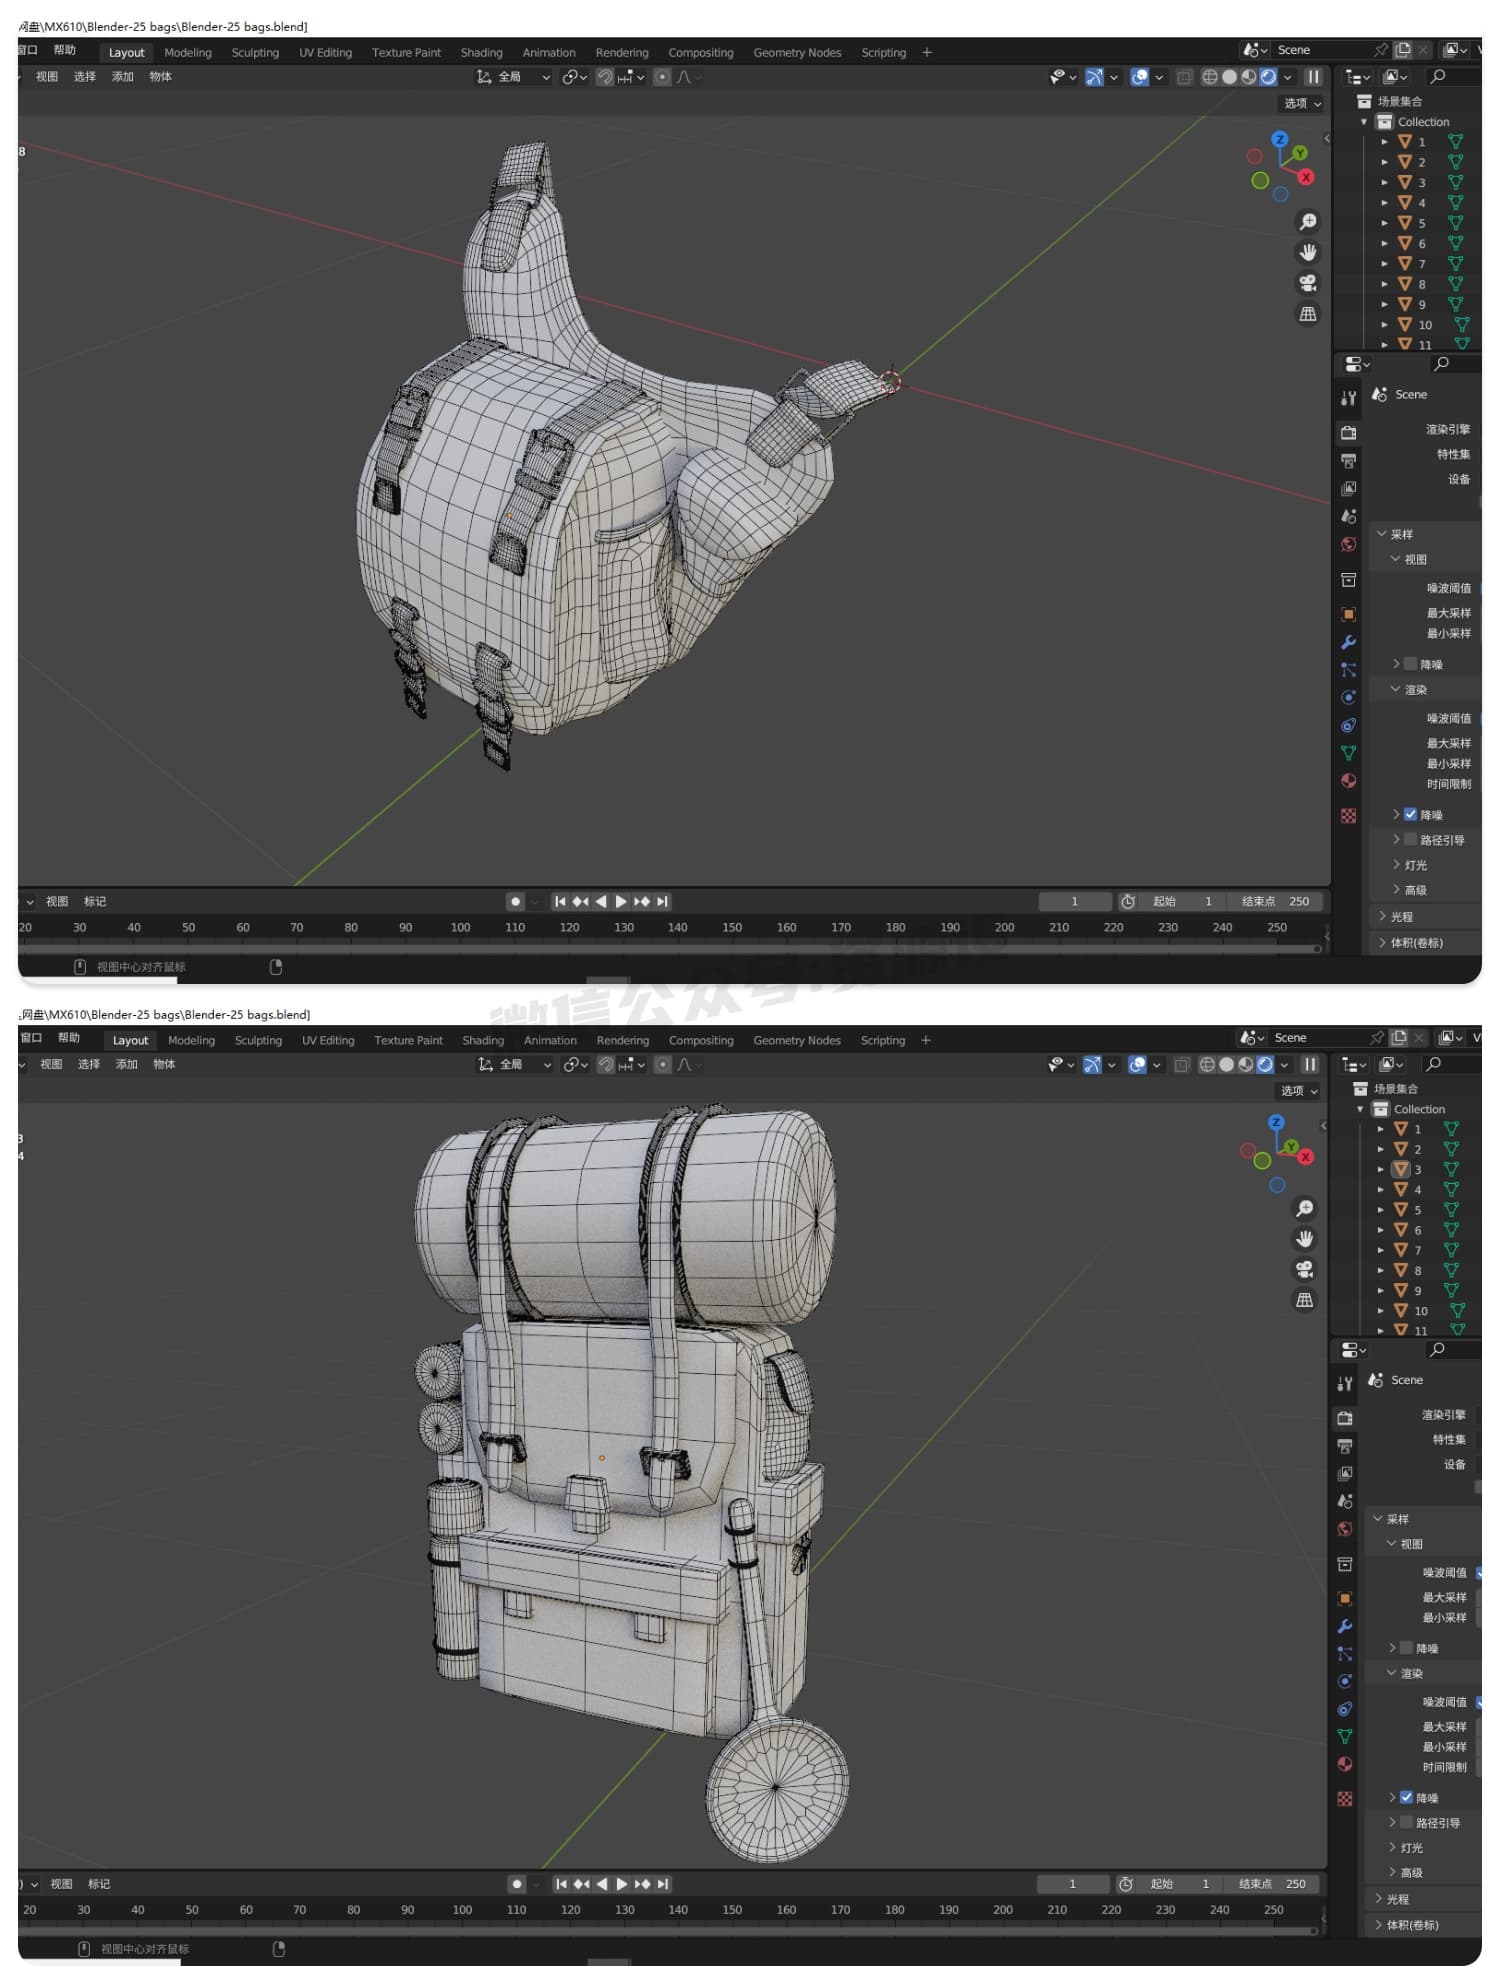Click mesh data icon for object 3, sling-bag outliner
The height and width of the screenshot is (1966, 1500).
point(1455,182)
